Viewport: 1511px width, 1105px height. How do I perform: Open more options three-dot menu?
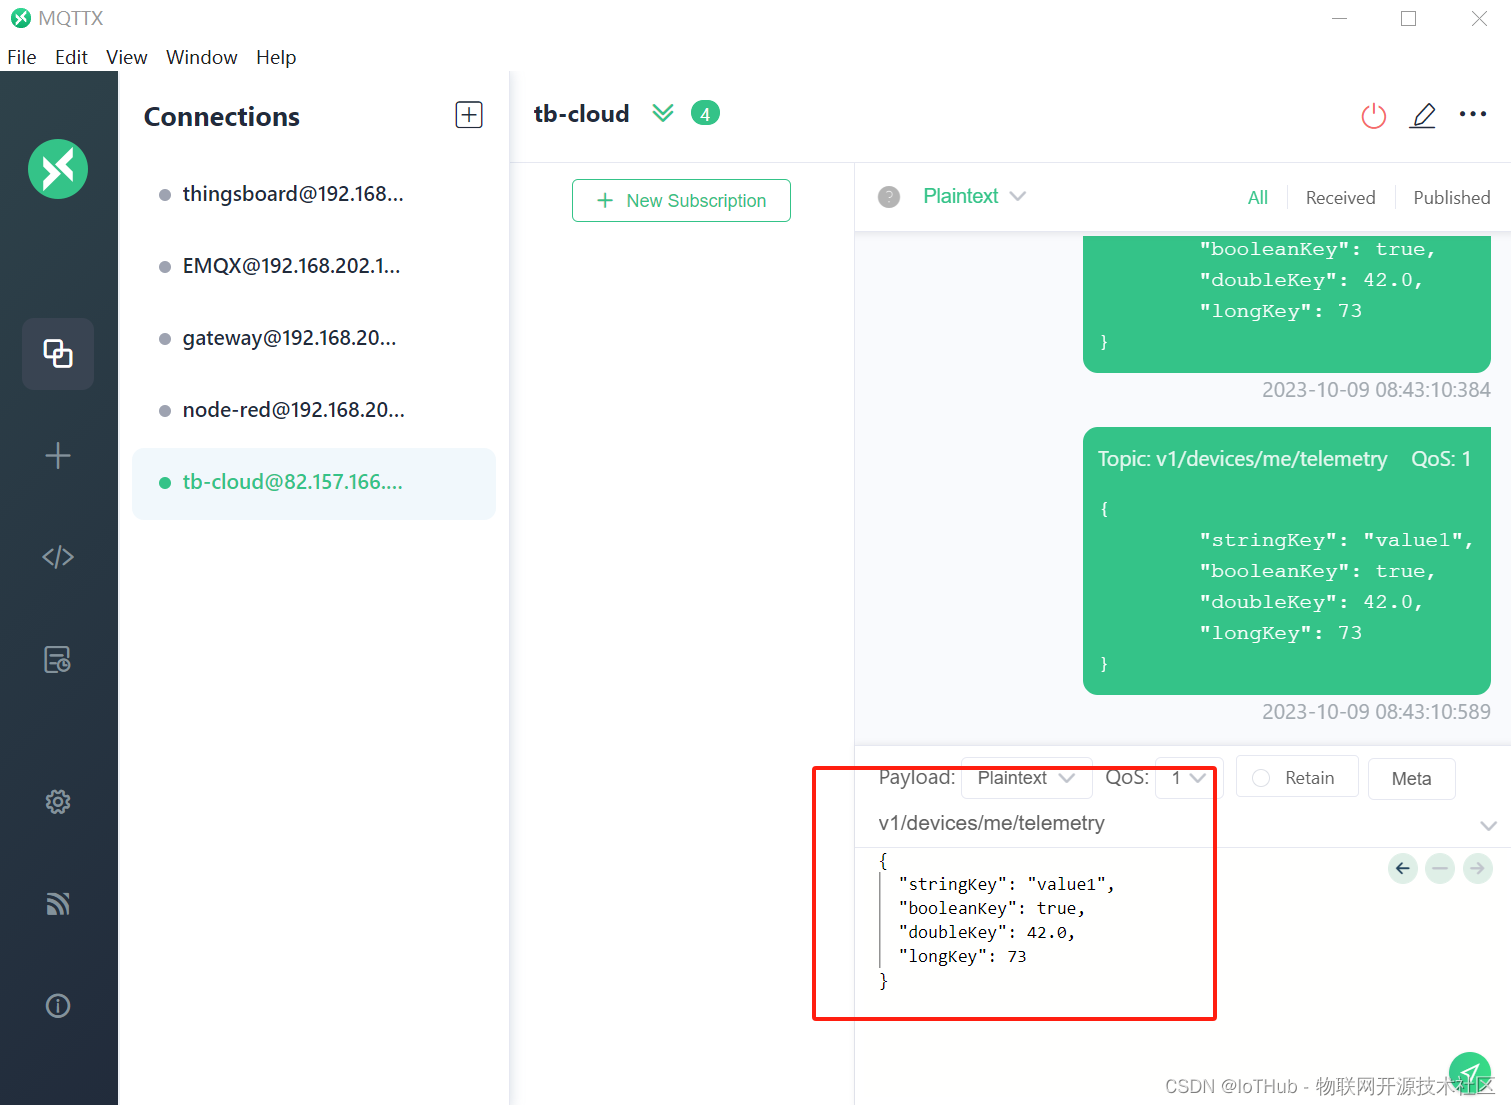click(x=1473, y=114)
